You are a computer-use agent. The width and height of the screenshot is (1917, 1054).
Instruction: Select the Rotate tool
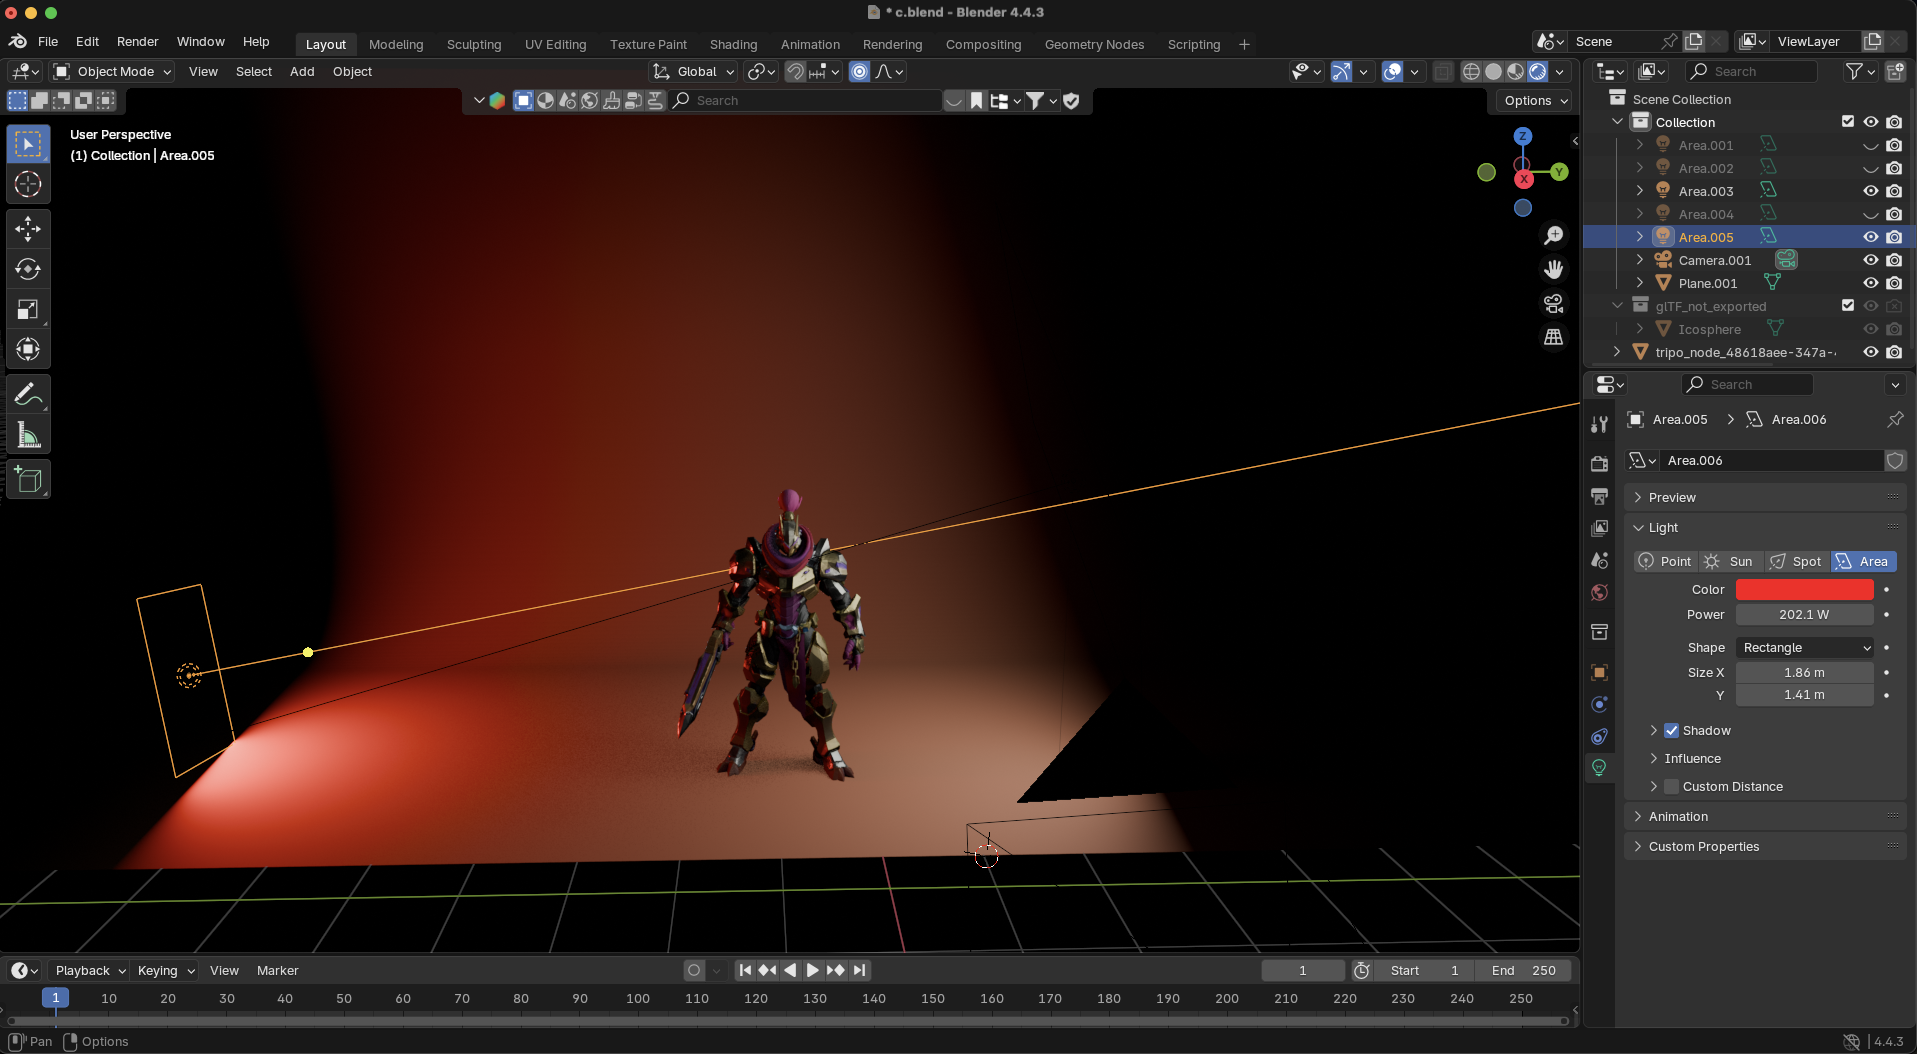(28, 269)
